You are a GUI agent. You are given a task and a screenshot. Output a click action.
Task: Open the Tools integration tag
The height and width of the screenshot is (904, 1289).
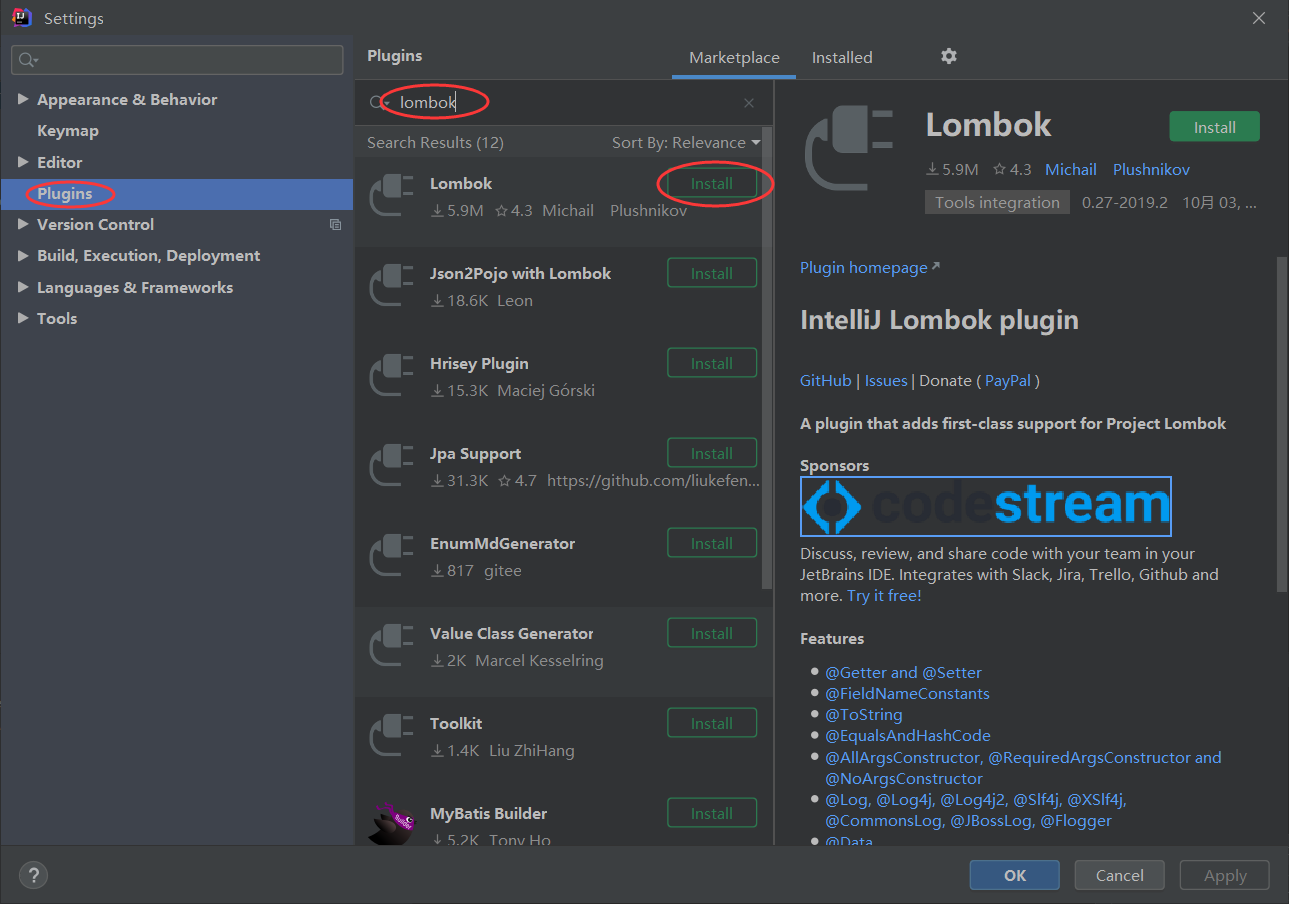point(997,203)
